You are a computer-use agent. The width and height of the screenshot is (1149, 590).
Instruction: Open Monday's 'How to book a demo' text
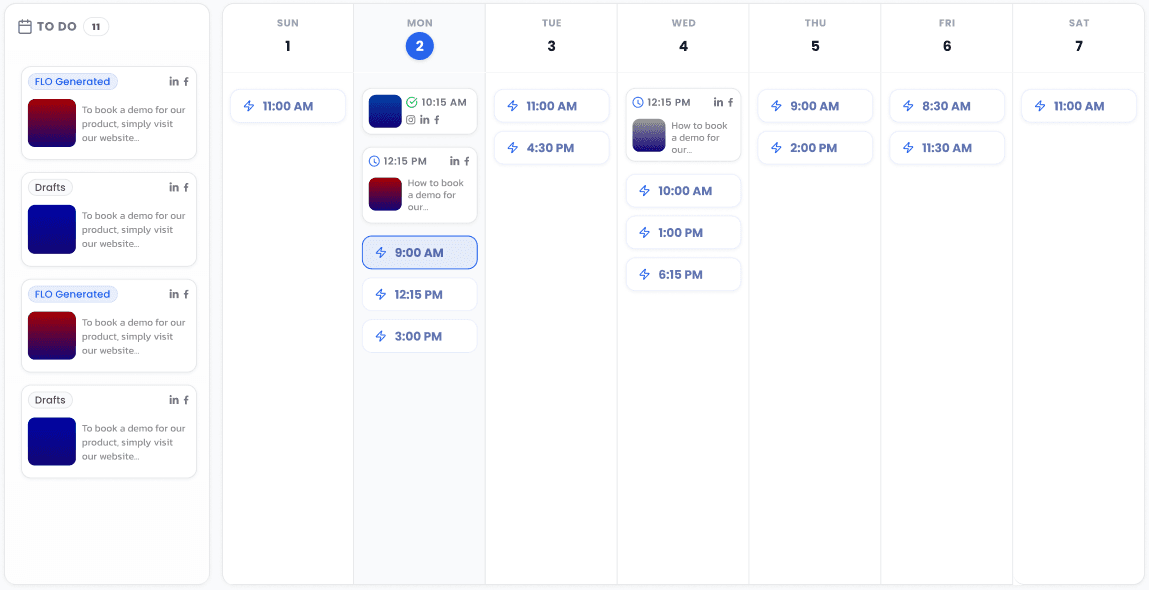436,195
